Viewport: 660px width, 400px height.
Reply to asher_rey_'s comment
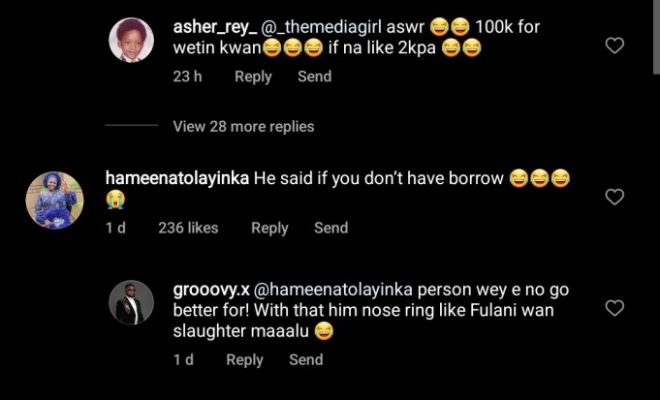[x=253, y=76]
